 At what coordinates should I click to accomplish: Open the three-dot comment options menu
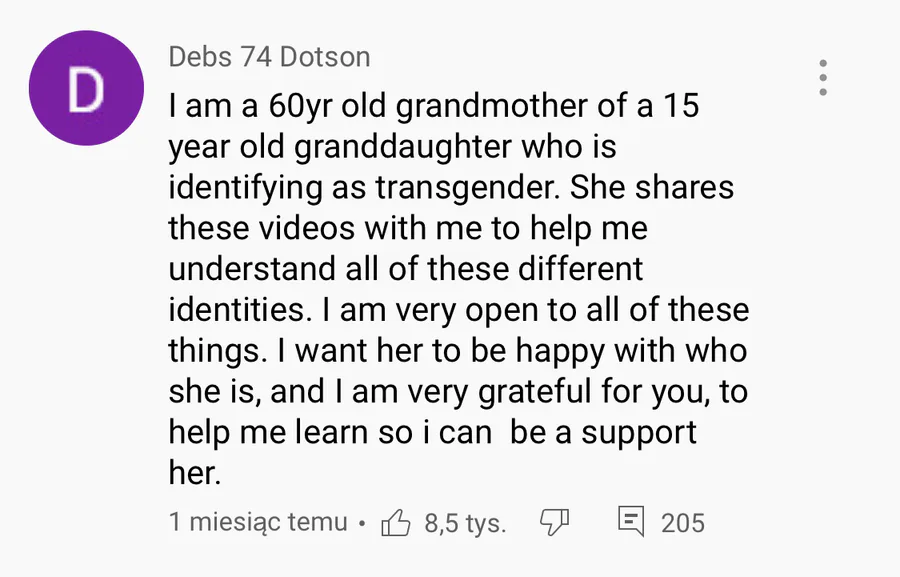click(823, 77)
